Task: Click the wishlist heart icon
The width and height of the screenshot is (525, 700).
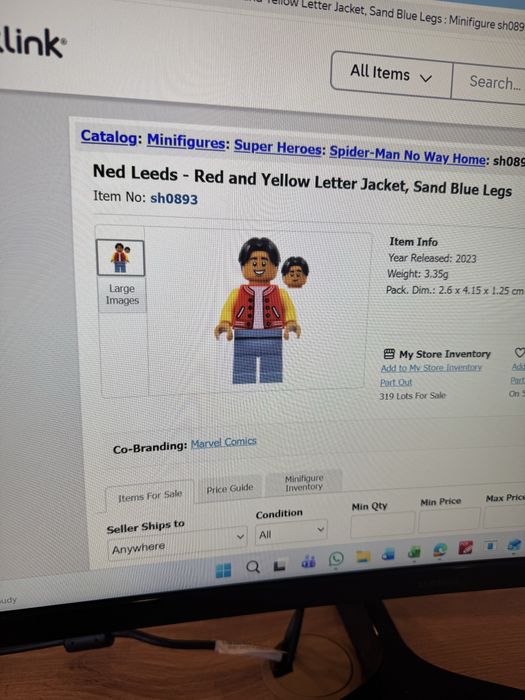Action: (x=519, y=352)
